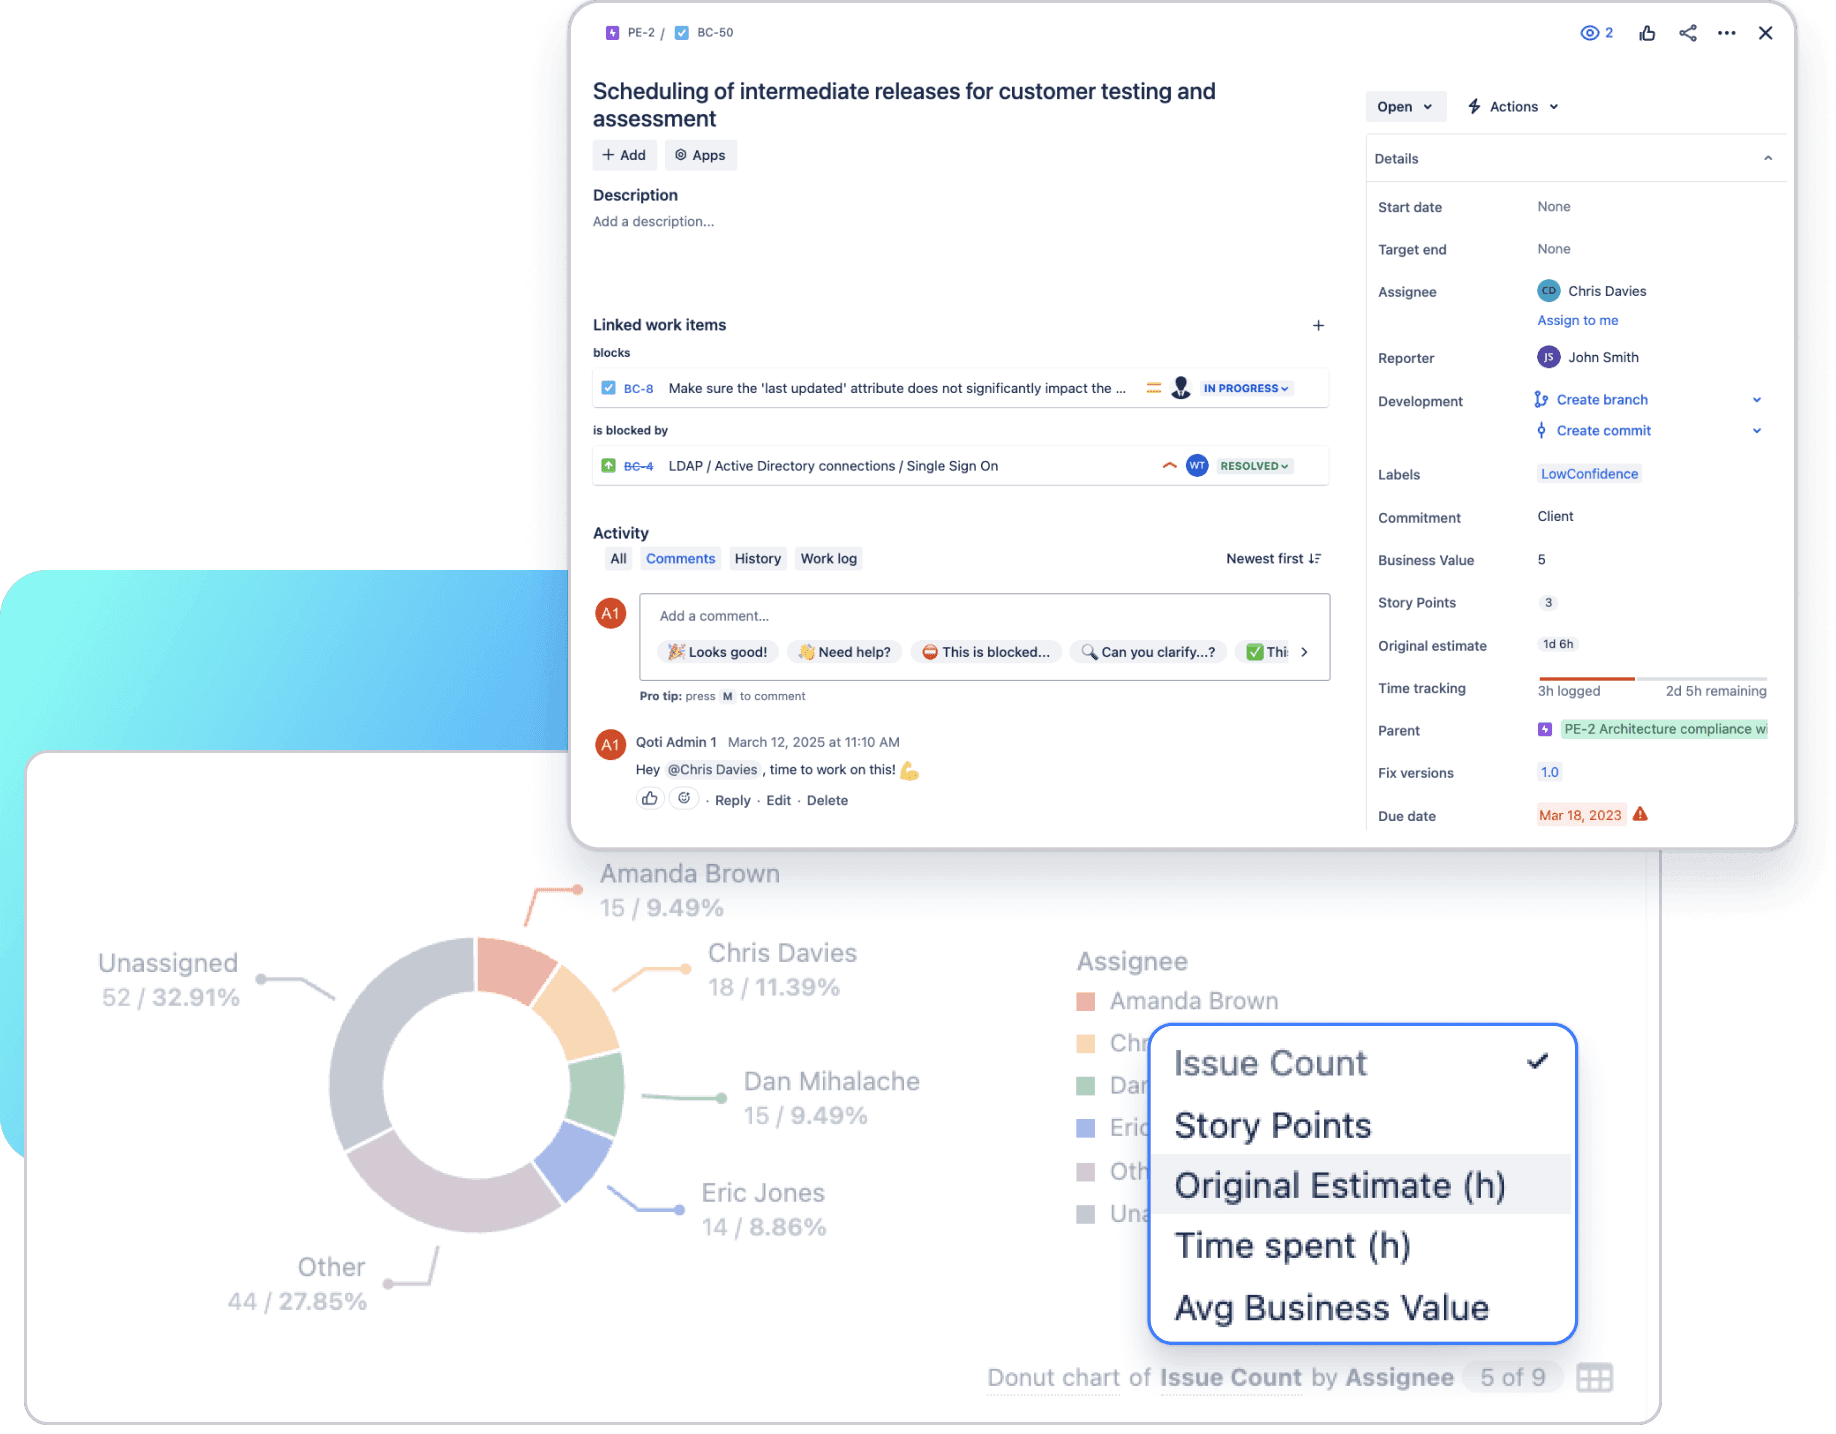The image size is (1836, 1434).
Task: Click the Add a comment field
Action: point(984,615)
